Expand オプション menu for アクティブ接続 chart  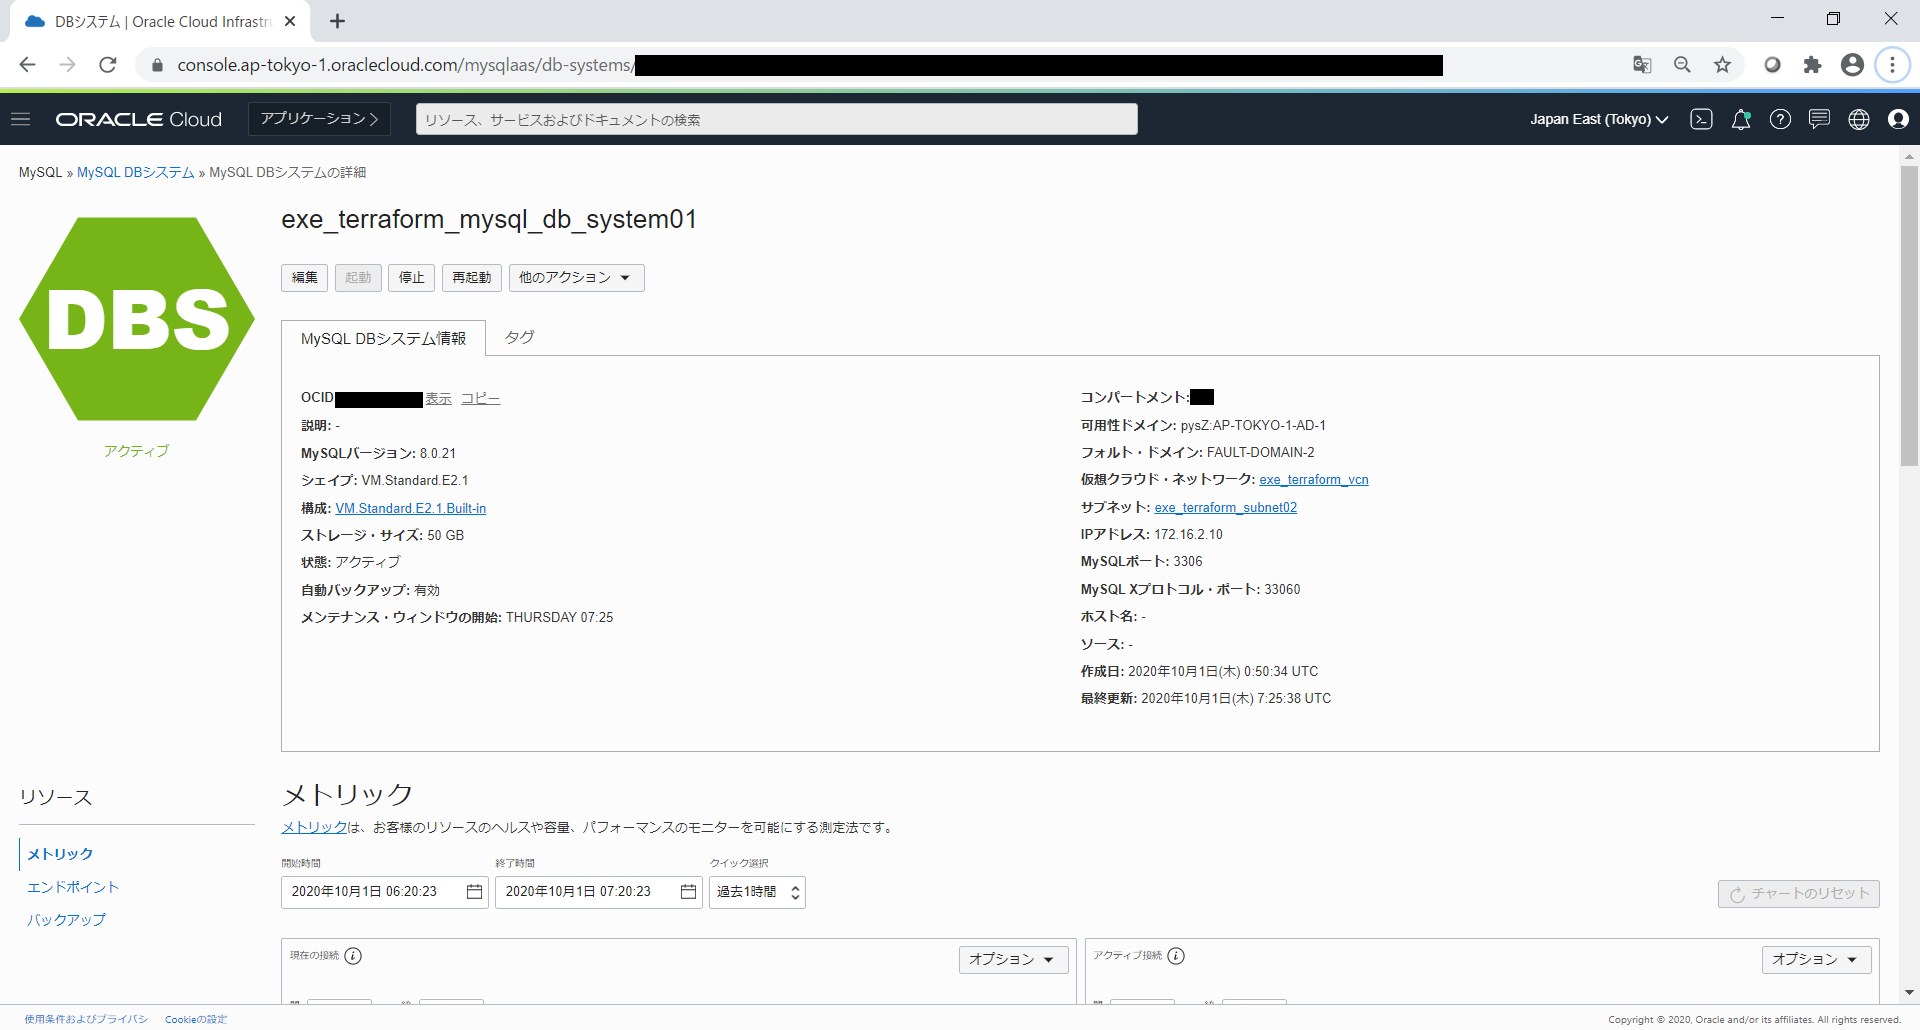pyautogui.click(x=1815, y=960)
